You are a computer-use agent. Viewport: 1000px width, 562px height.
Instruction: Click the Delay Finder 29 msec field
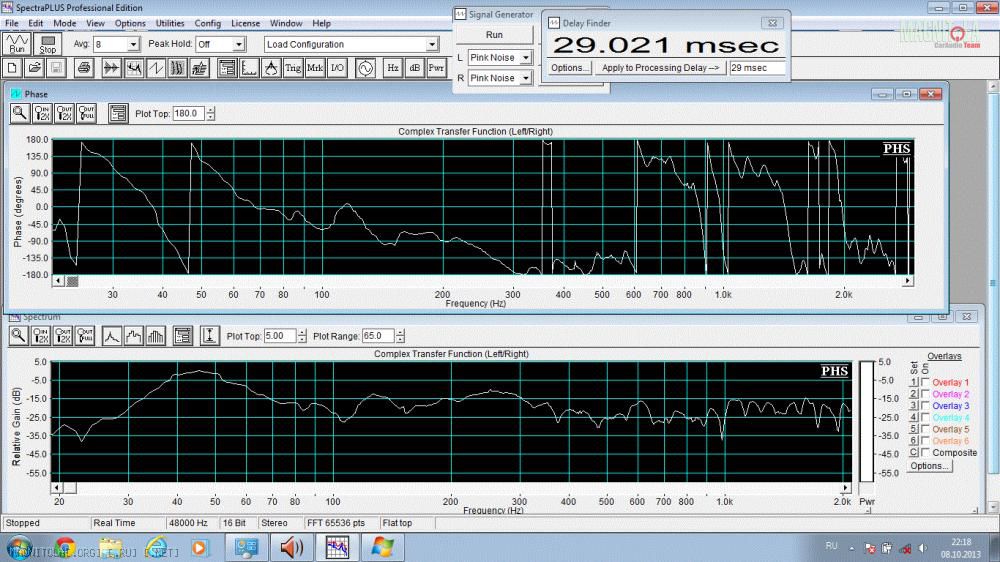(757, 68)
